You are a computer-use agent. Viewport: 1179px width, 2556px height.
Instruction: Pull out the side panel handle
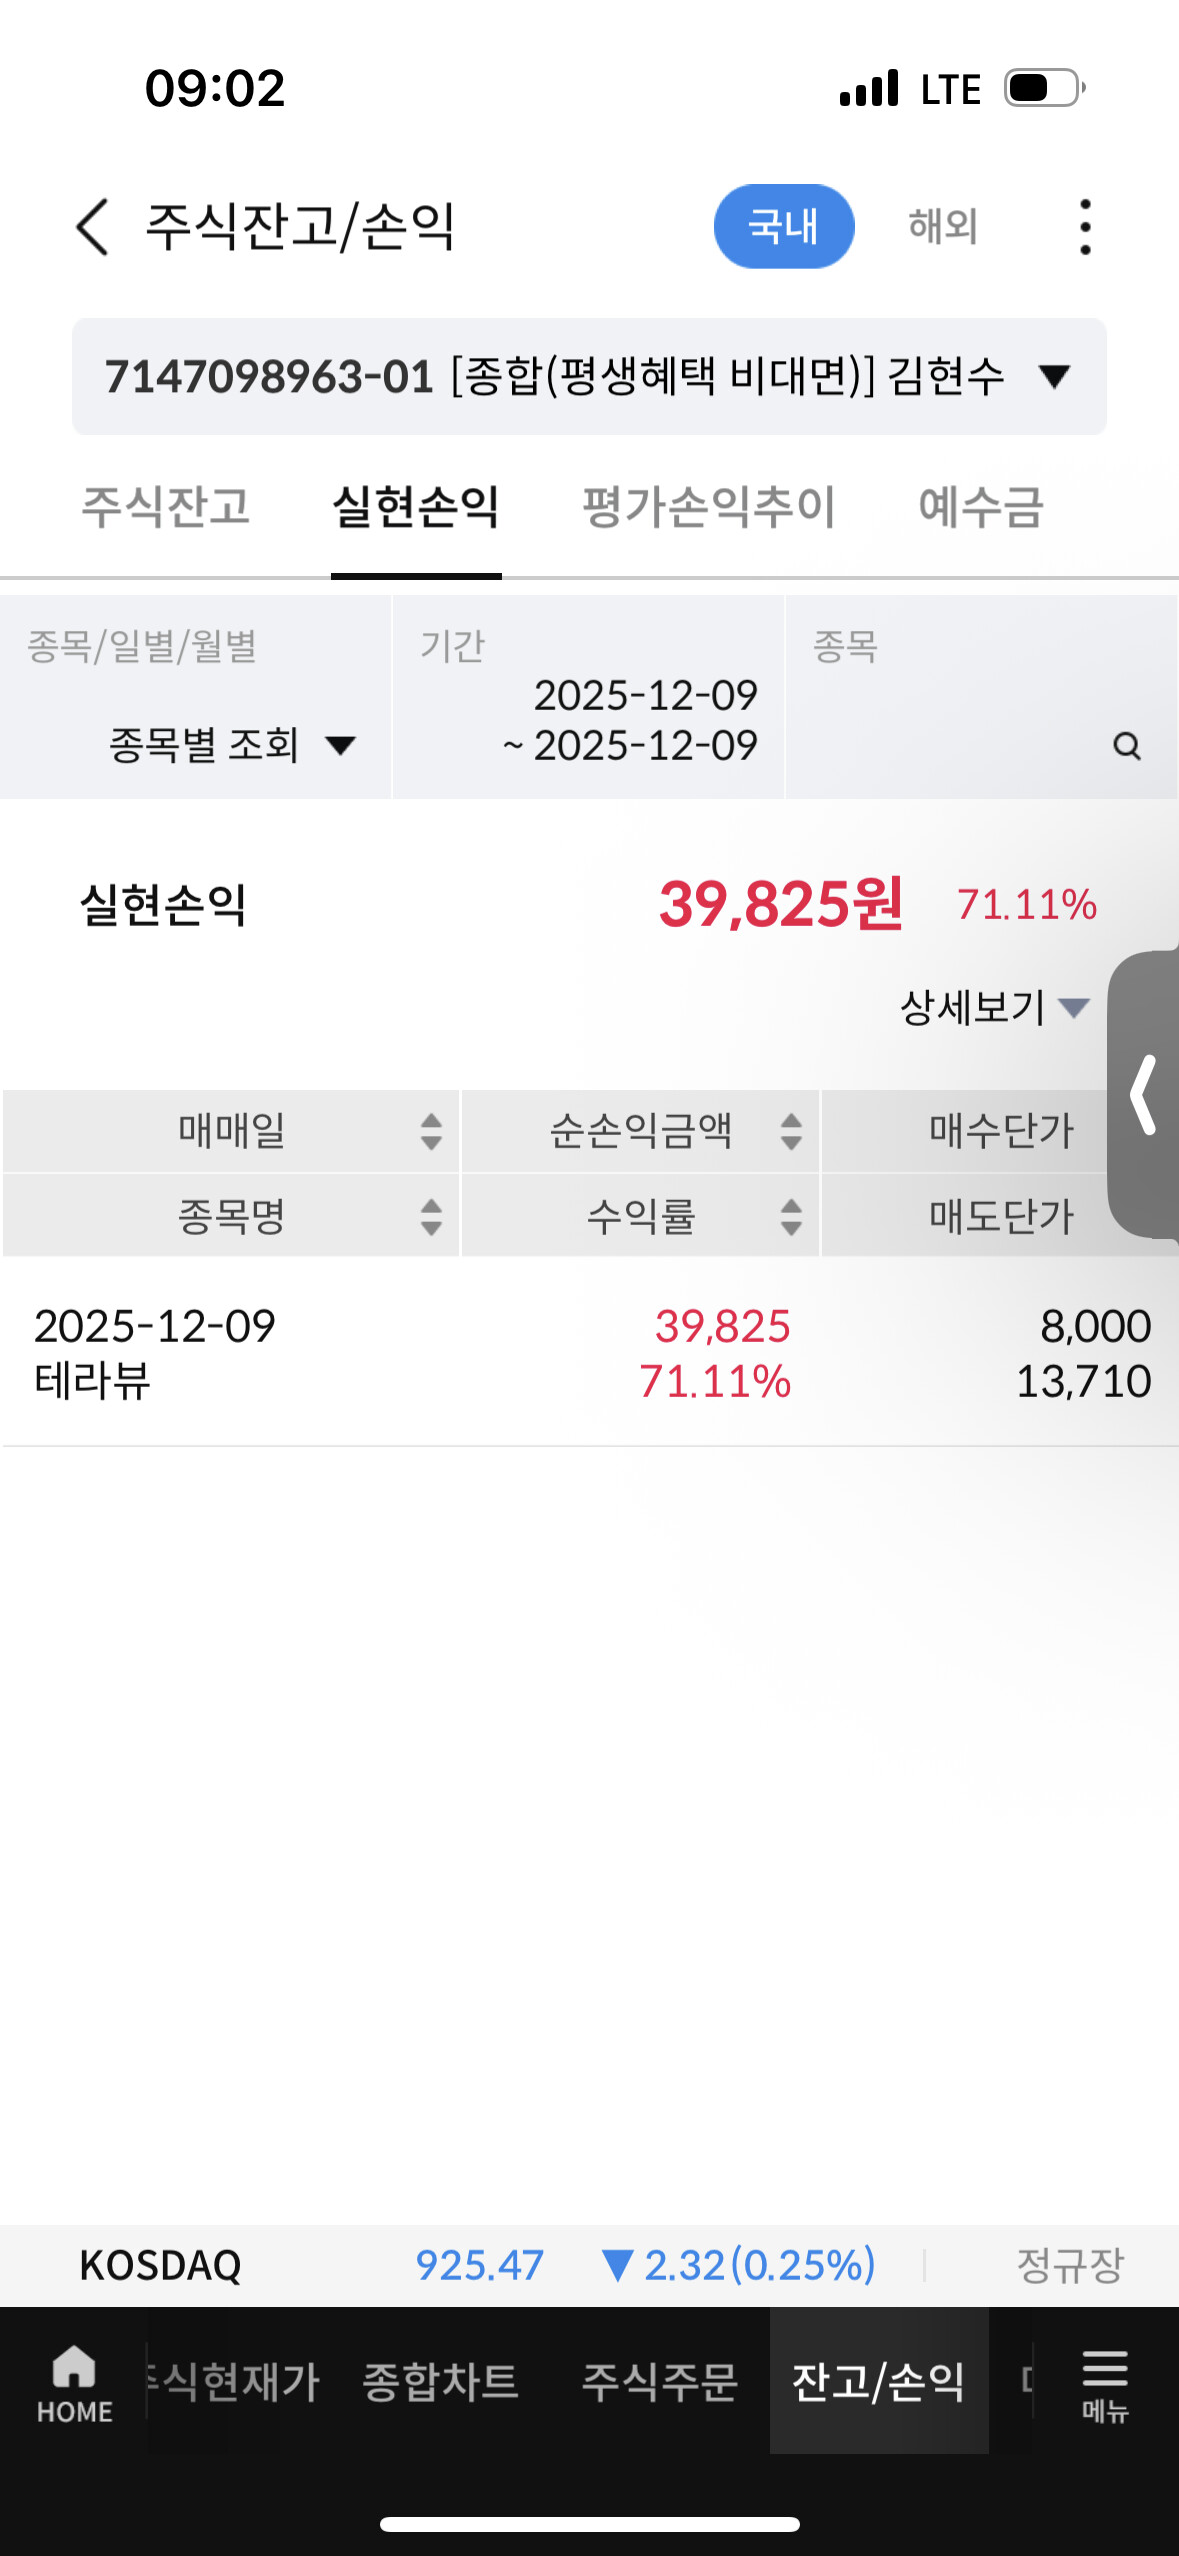(1144, 1094)
